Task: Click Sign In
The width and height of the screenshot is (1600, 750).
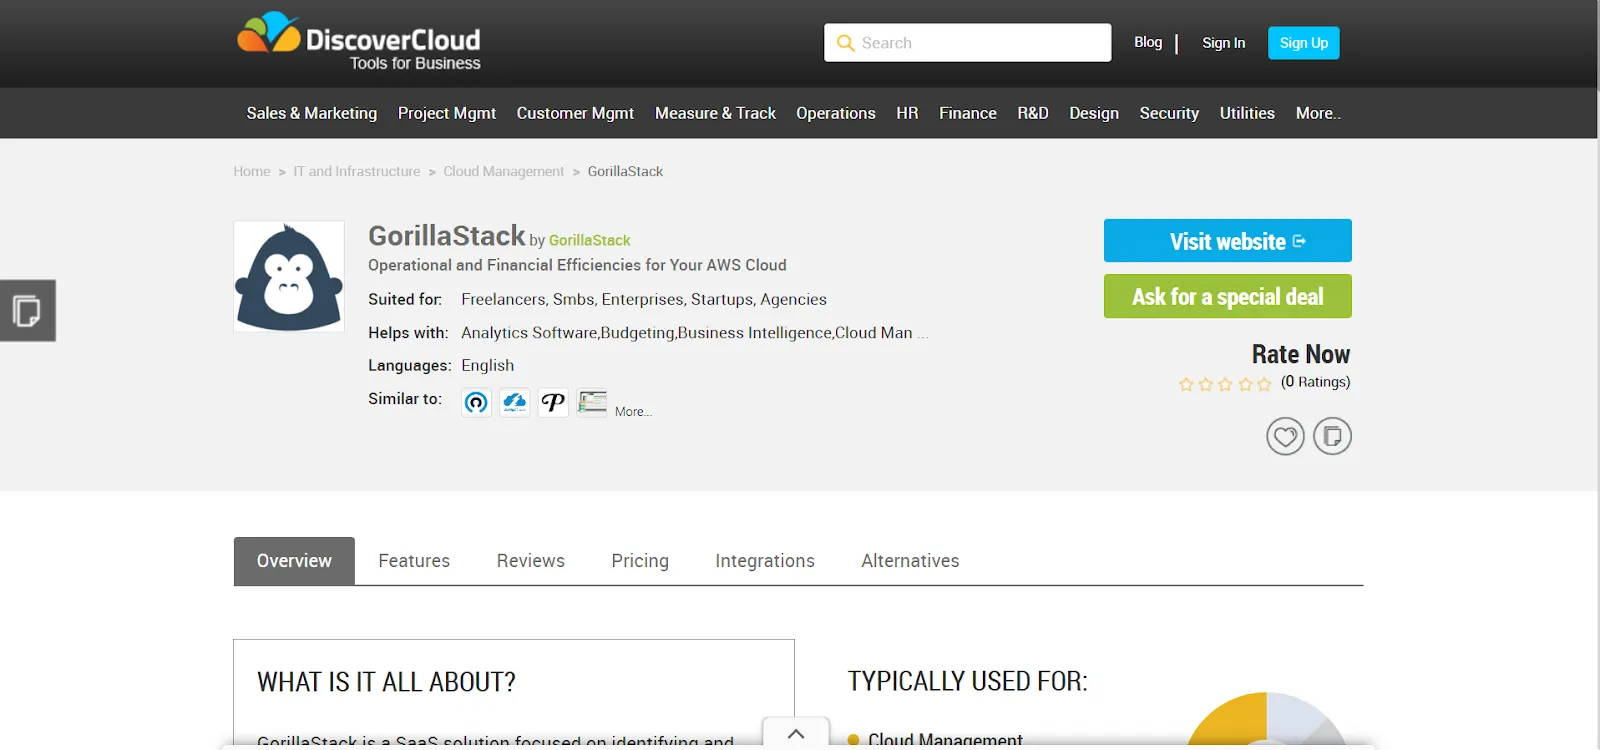Action: 1223,43
